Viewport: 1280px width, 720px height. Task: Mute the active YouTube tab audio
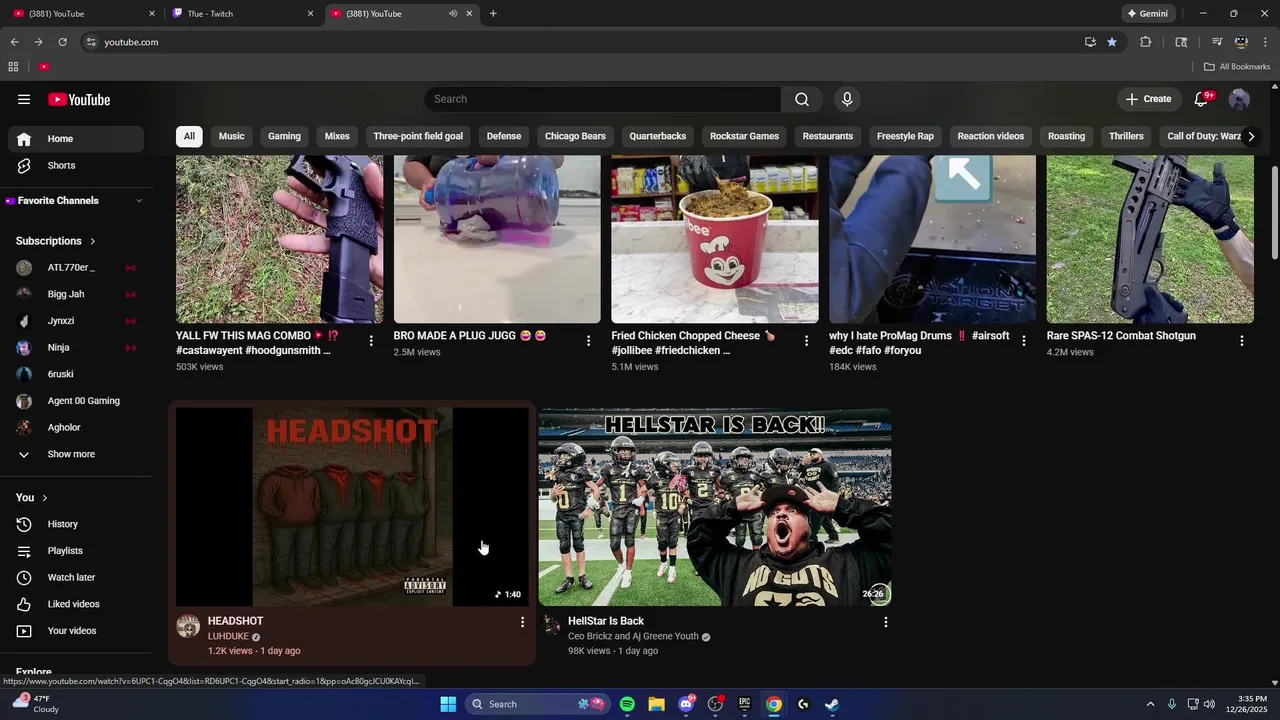click(x=453, y=14)
